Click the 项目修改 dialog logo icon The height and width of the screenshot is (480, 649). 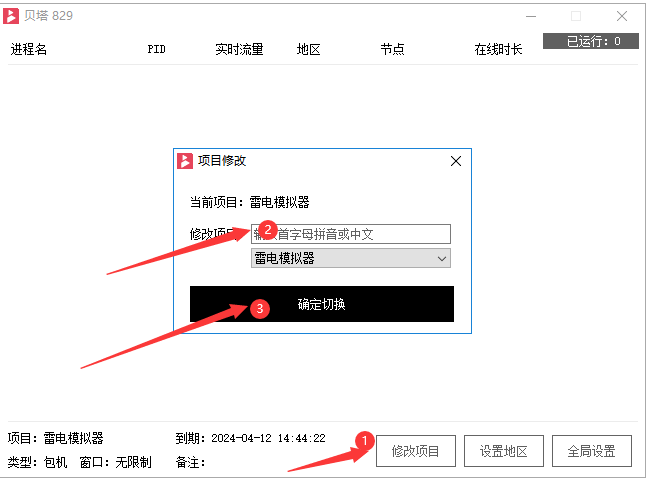(x=185, y=161)
